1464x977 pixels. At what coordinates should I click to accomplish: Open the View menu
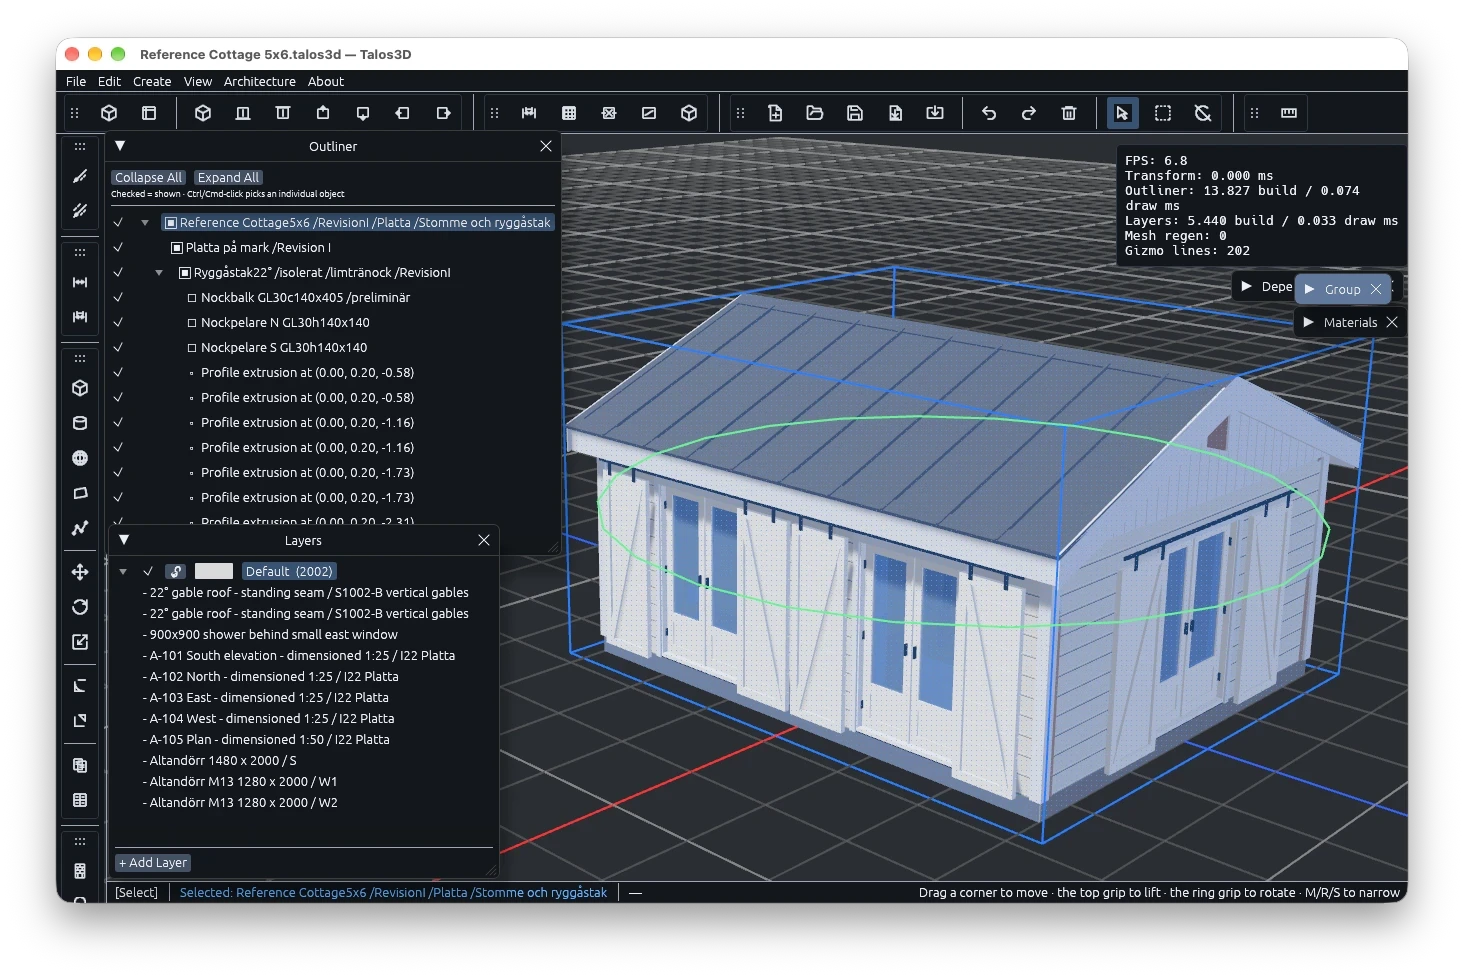tap(198, 82)
